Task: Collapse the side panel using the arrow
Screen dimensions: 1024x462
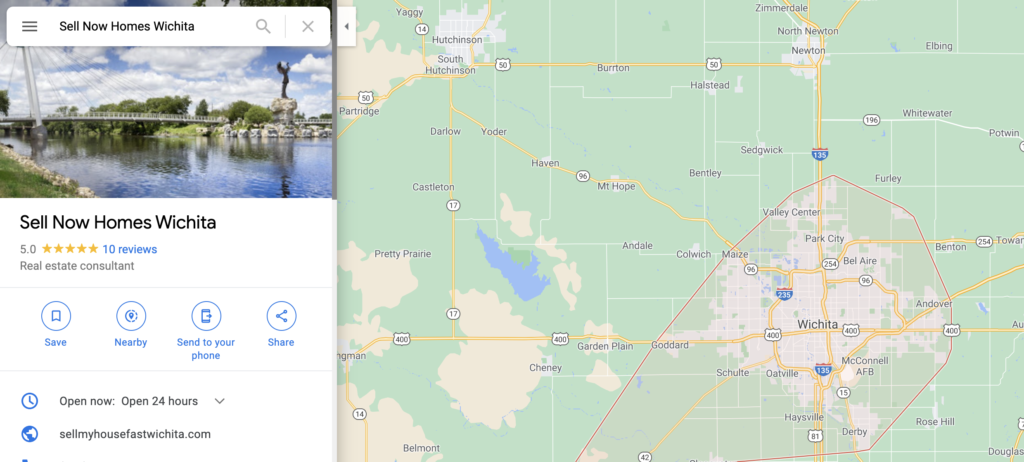Action: click(x=346, y=26)
